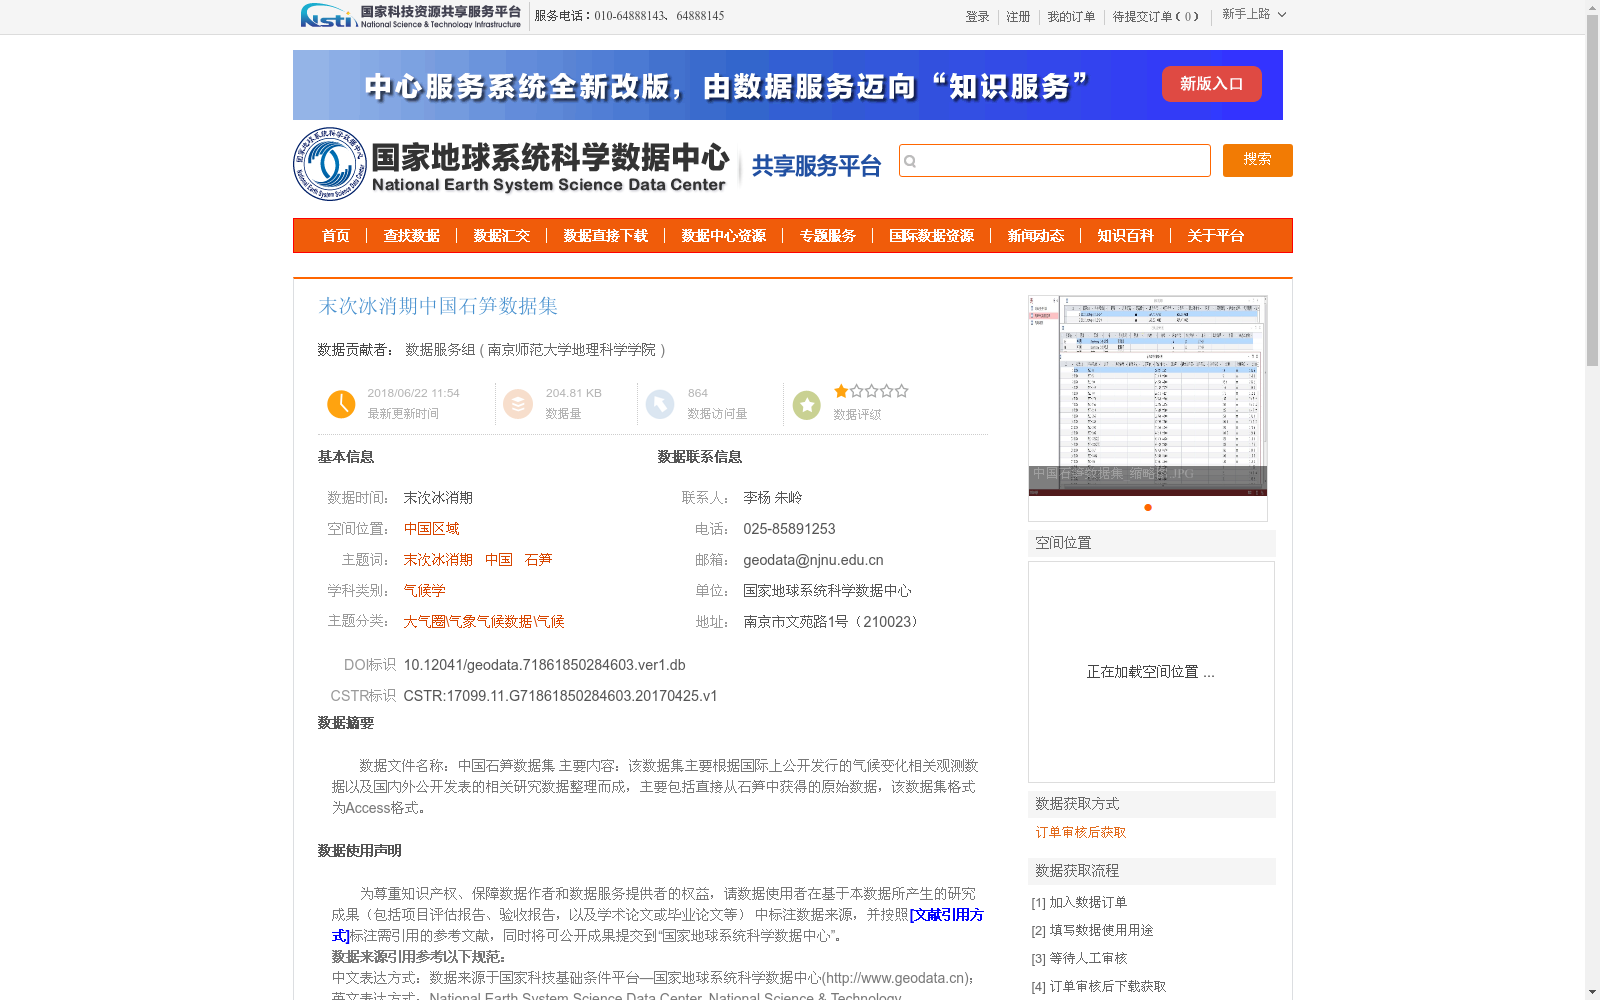Open 专题服务 navigation item
The width and height of the screenshot is (1600, 1000).
click(x=828, y=236)
